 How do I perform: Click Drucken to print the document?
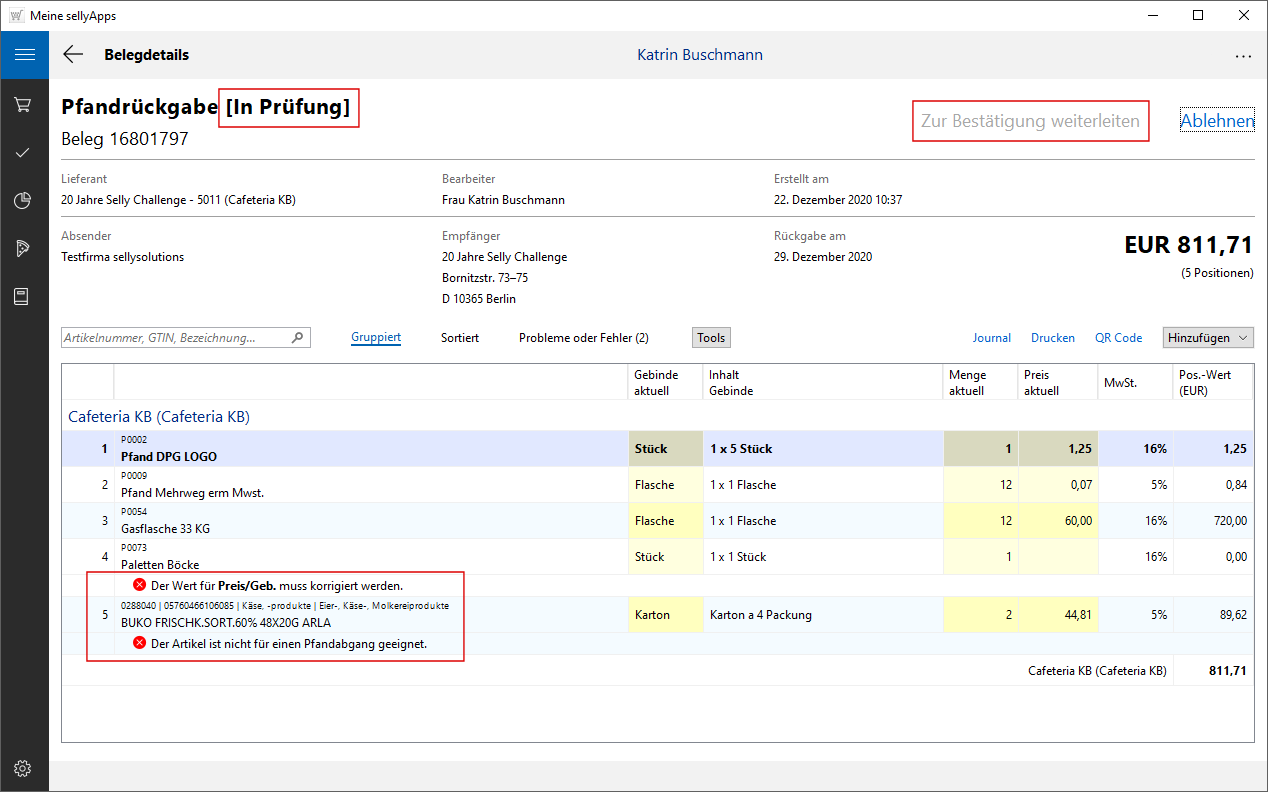pos(1053,338)
